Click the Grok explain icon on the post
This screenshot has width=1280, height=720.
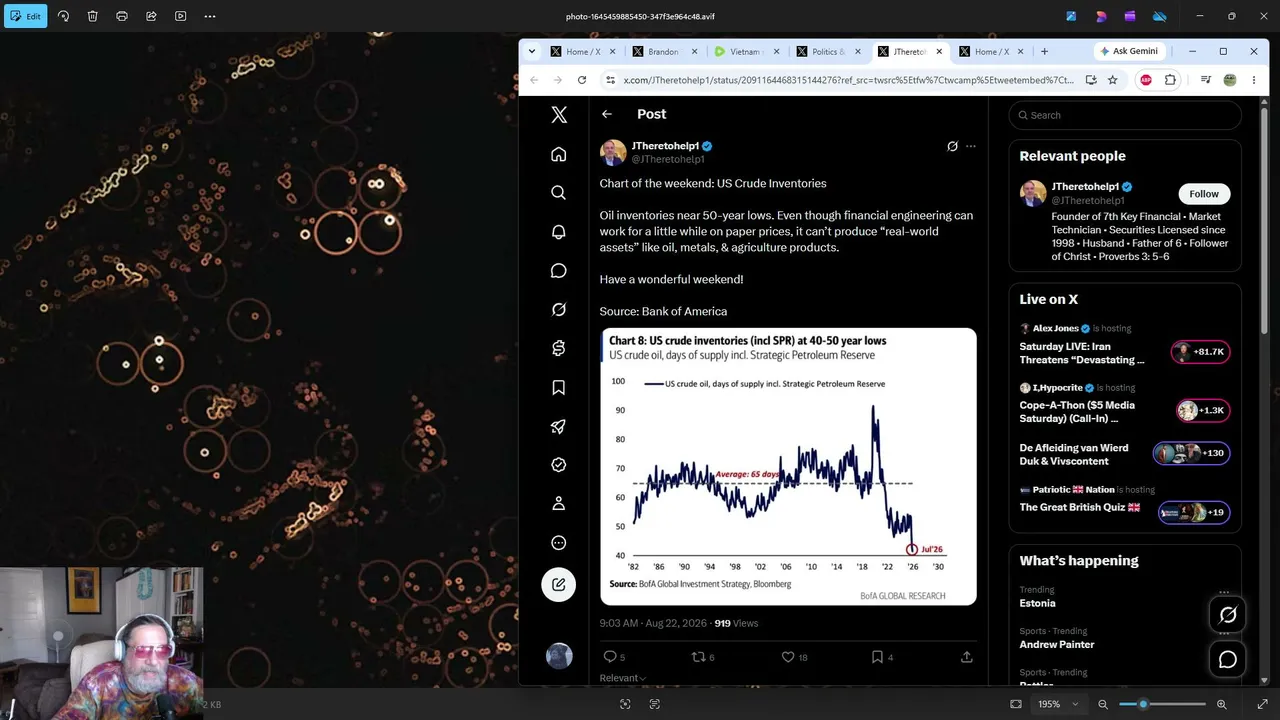pos(953,146)
